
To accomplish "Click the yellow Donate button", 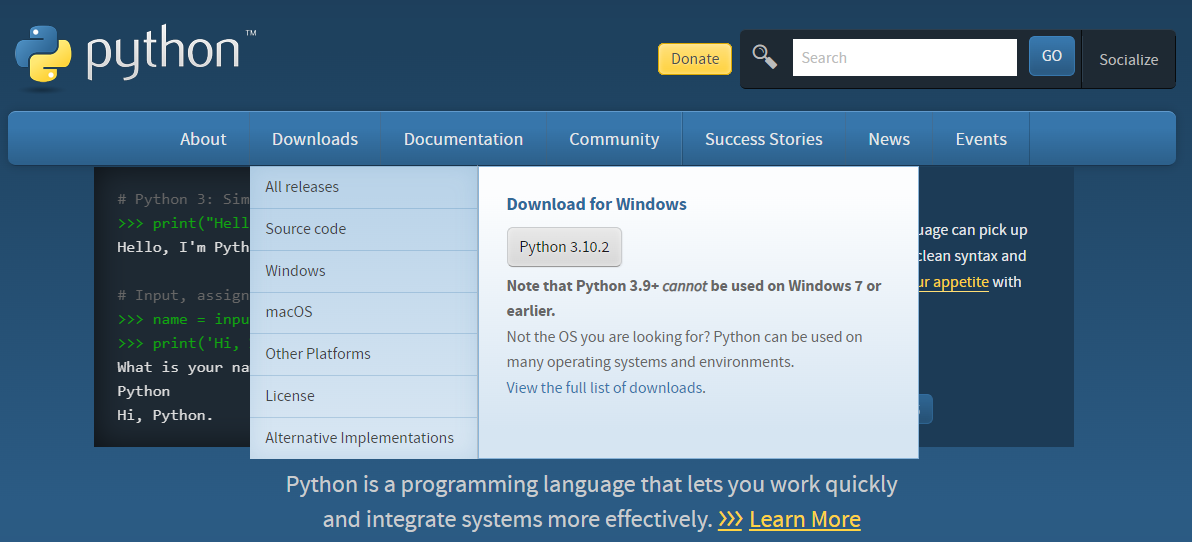I will click(x=695, y=59).
